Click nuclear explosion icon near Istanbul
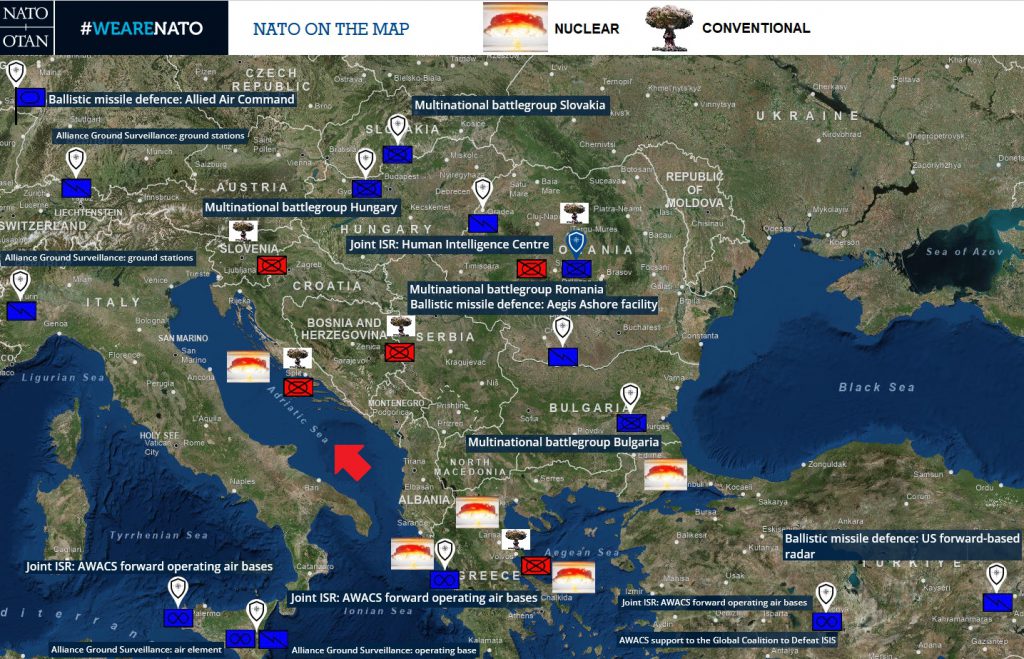The width and height of the screenshot is (1024, 659). [665, 475]
